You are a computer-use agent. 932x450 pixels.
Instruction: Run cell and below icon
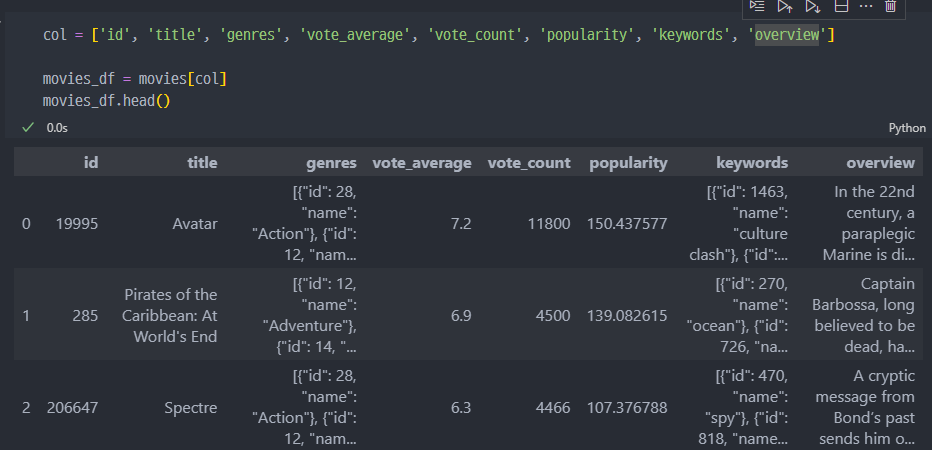(813, 6)
